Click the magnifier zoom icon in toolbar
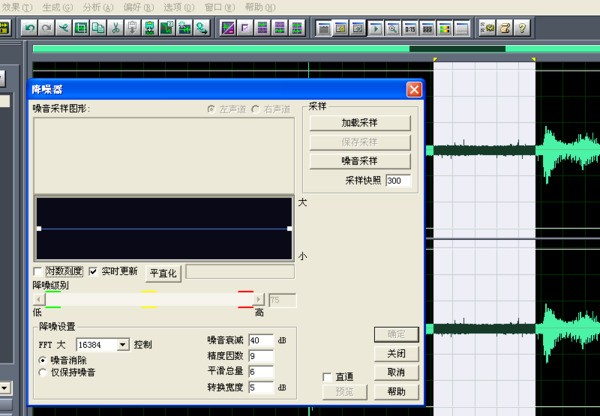The height and width of the screenshot is (416, 600). point(393,27)
